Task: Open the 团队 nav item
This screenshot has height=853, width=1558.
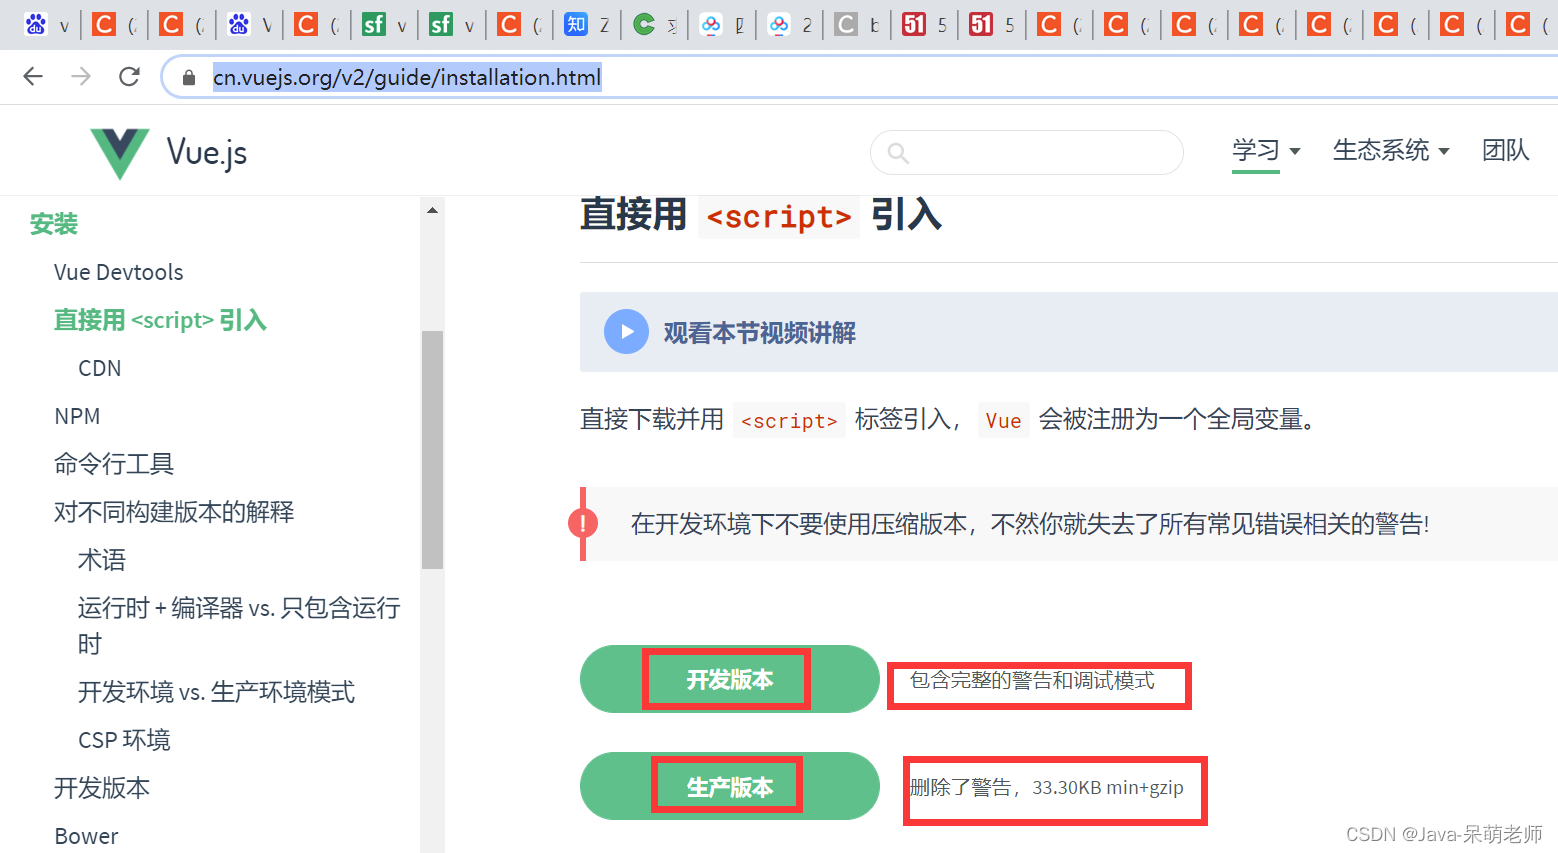Action: point(1506,150)
